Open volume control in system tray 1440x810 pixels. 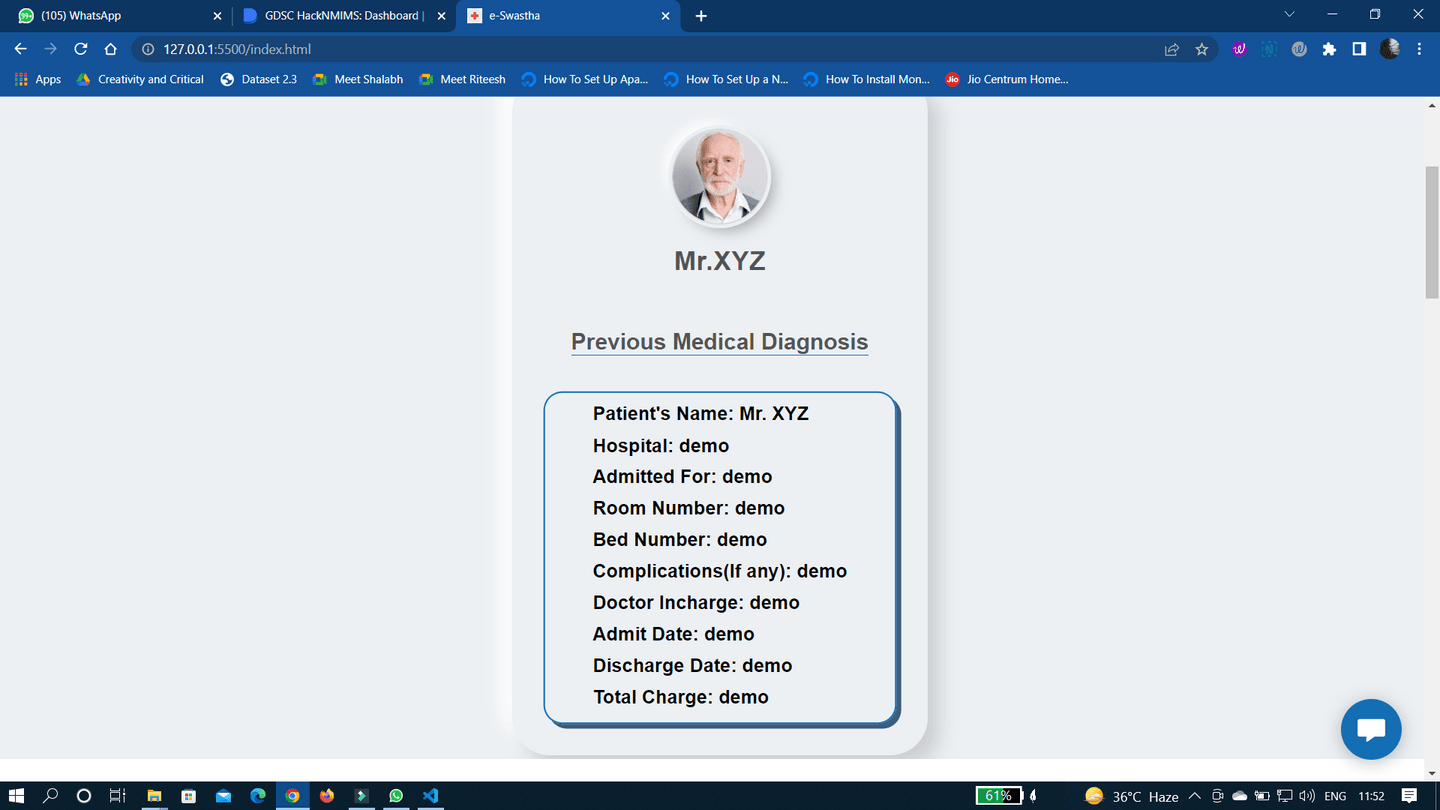click(x=1306, y=796)
